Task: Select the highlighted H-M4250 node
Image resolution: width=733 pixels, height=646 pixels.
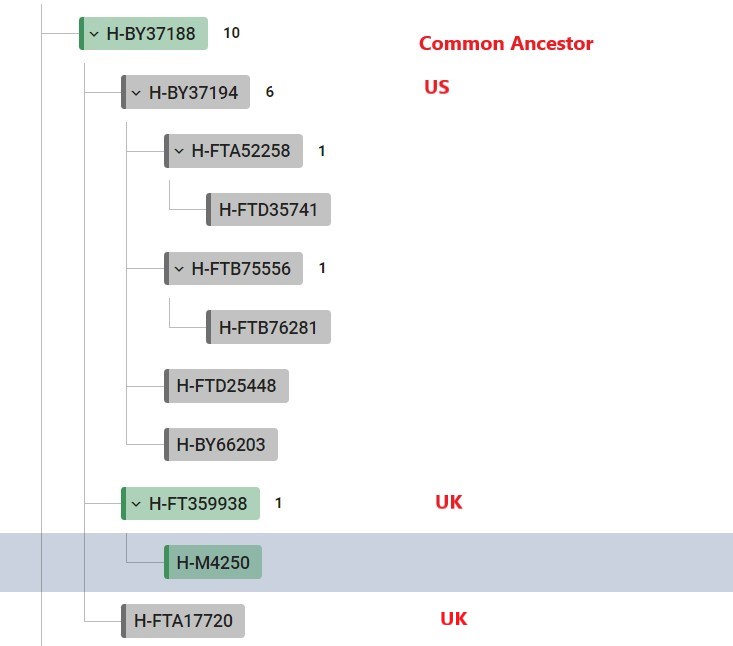Action: [213, 562]
